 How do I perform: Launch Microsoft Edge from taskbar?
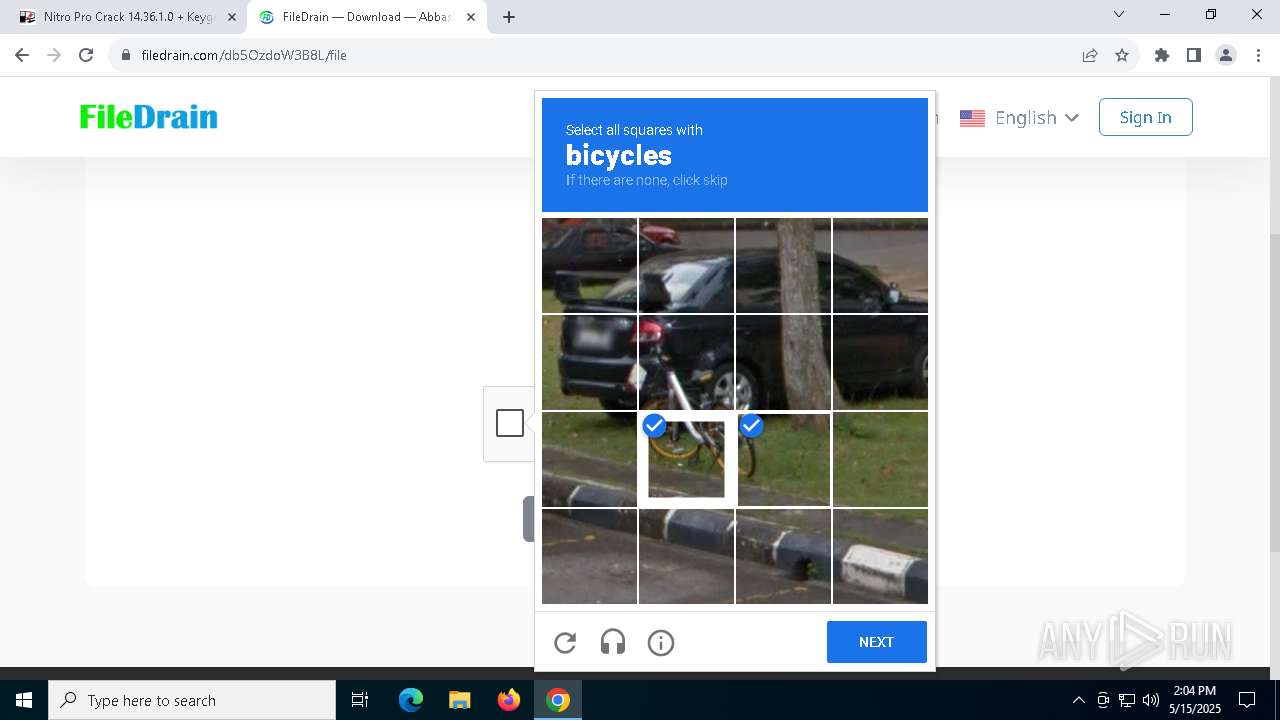pyautogui.click(x=411, y=700)
